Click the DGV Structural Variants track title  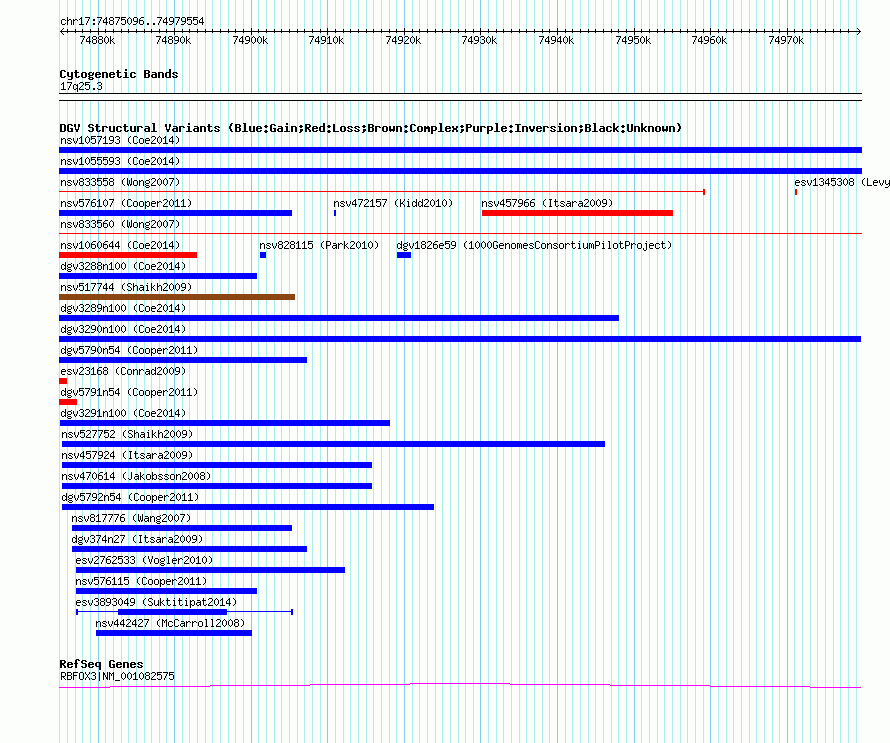pyautogui.click(x=371, y=128)
